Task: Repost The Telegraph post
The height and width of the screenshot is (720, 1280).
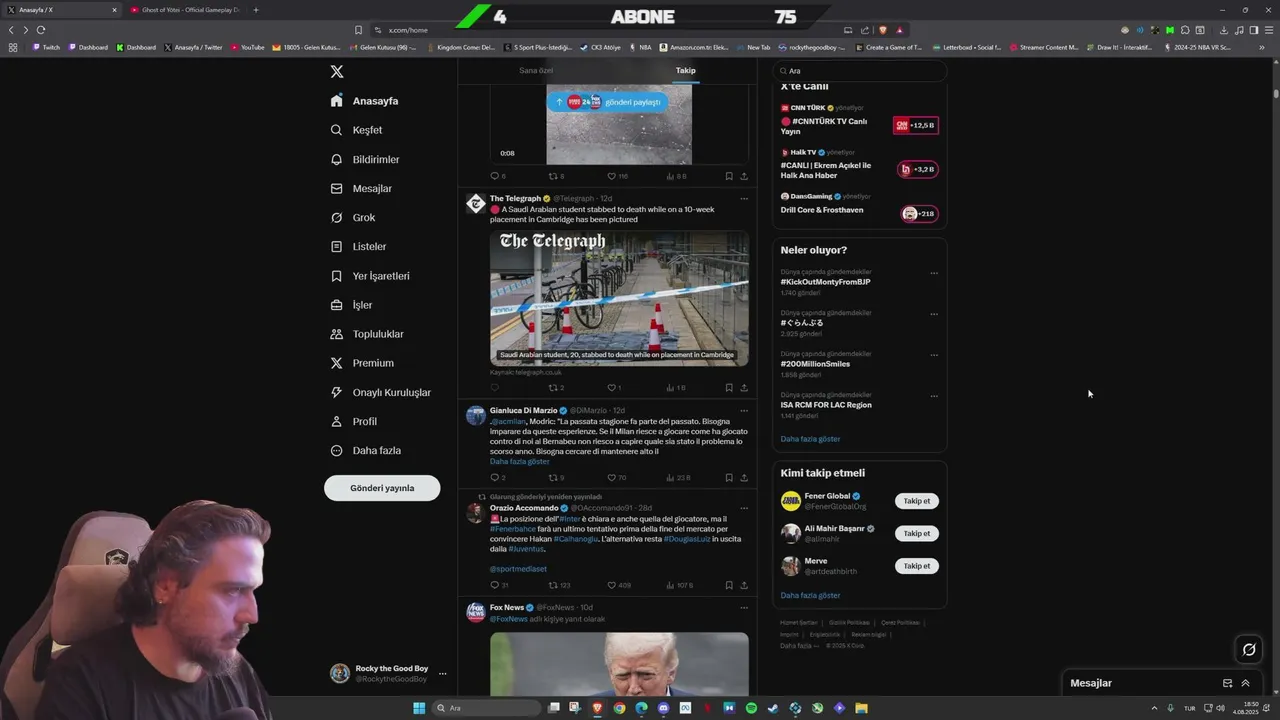Action: (x=556, y=387)
